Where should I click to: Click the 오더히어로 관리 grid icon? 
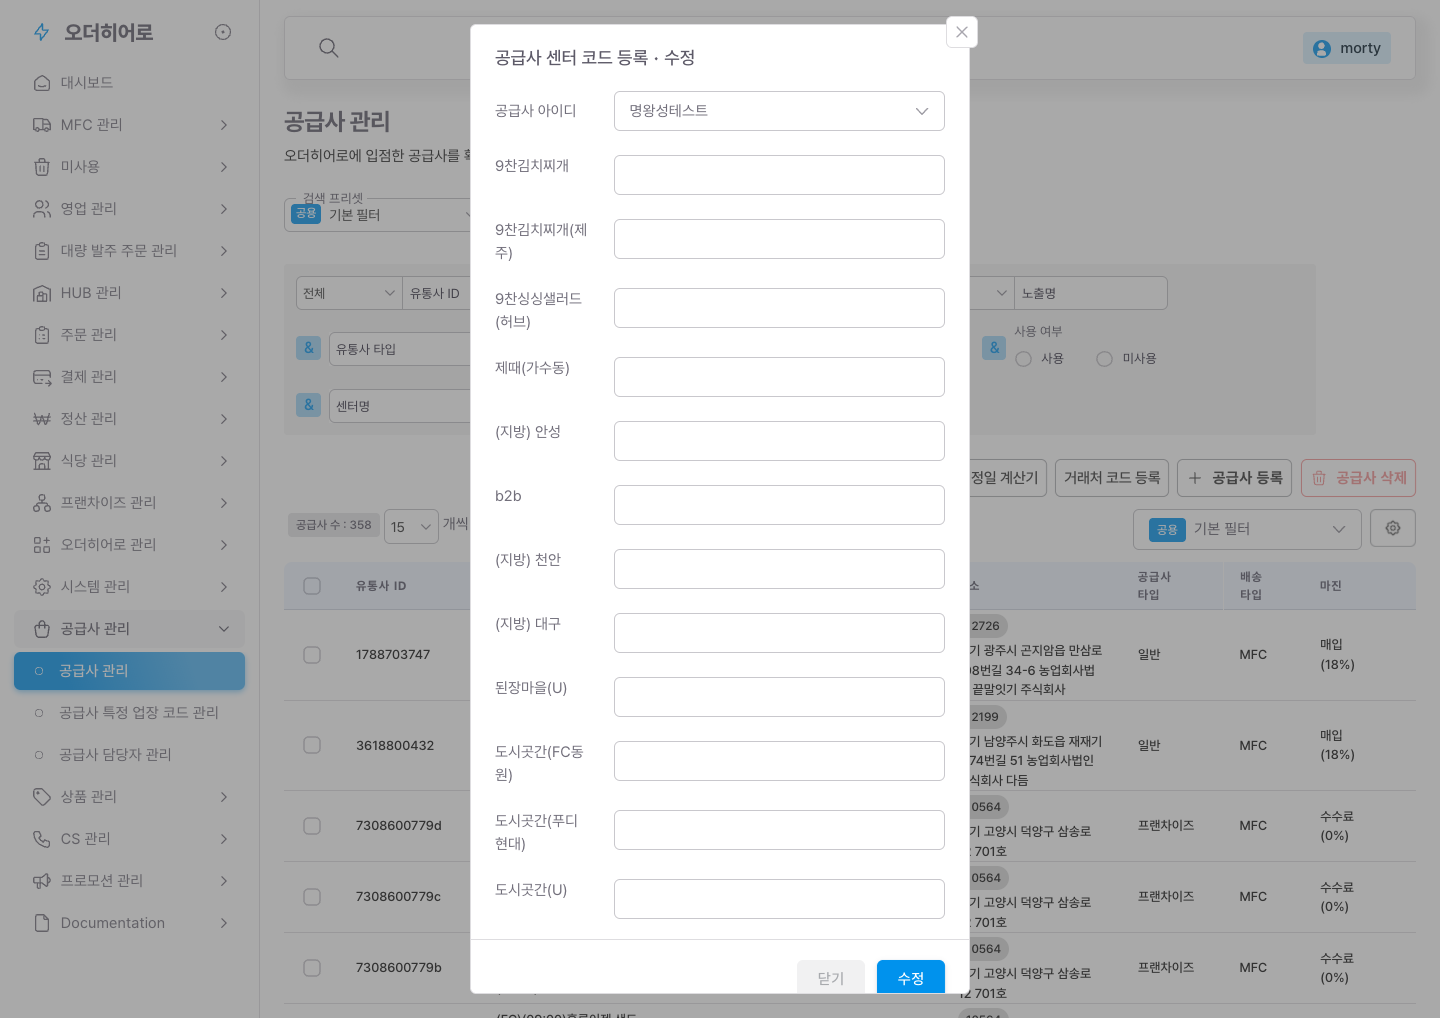[x=42, y=545]
